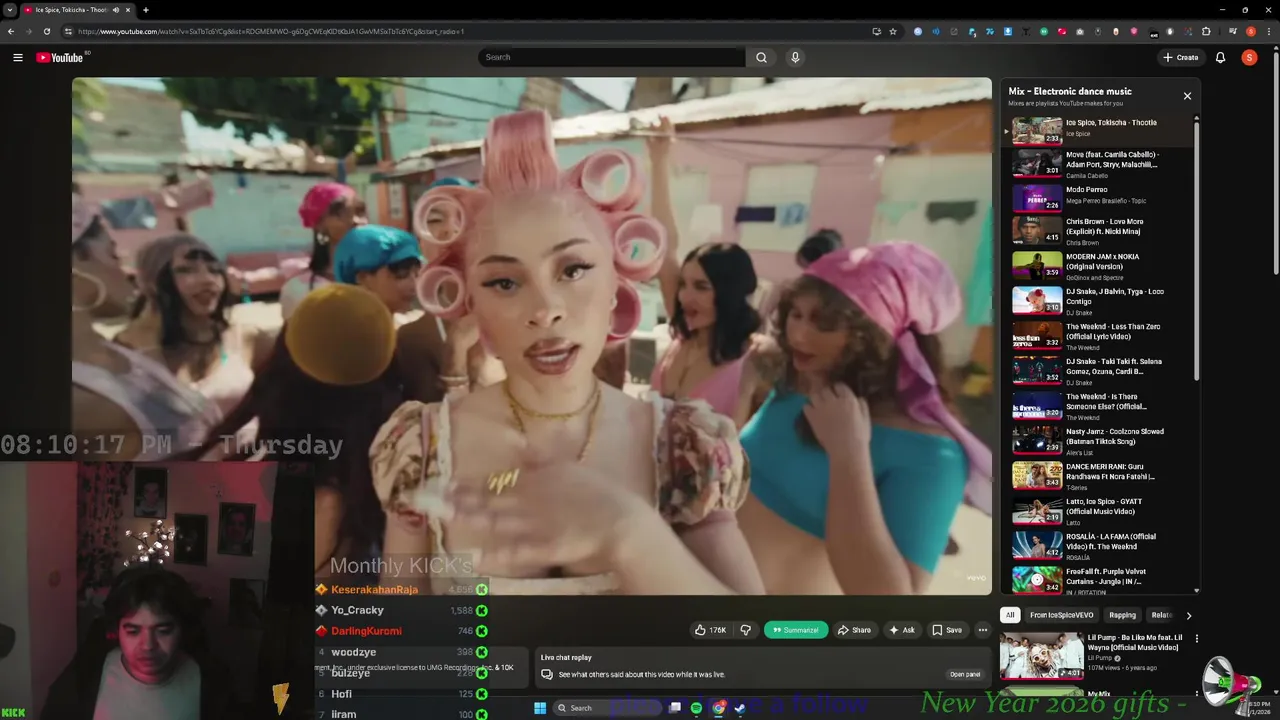Open the more actions ellipsis under video
This screenshot has width=1280, height=720.
click(983, 630)
